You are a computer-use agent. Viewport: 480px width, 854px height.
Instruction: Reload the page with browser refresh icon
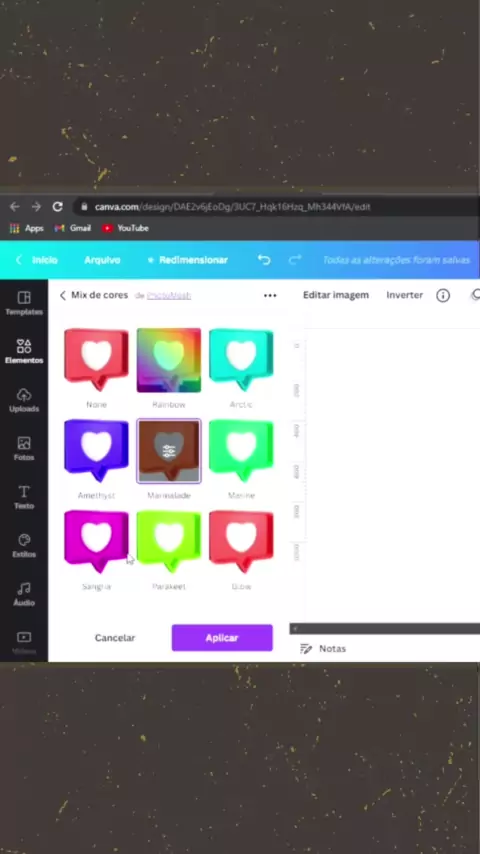point(57,206)
